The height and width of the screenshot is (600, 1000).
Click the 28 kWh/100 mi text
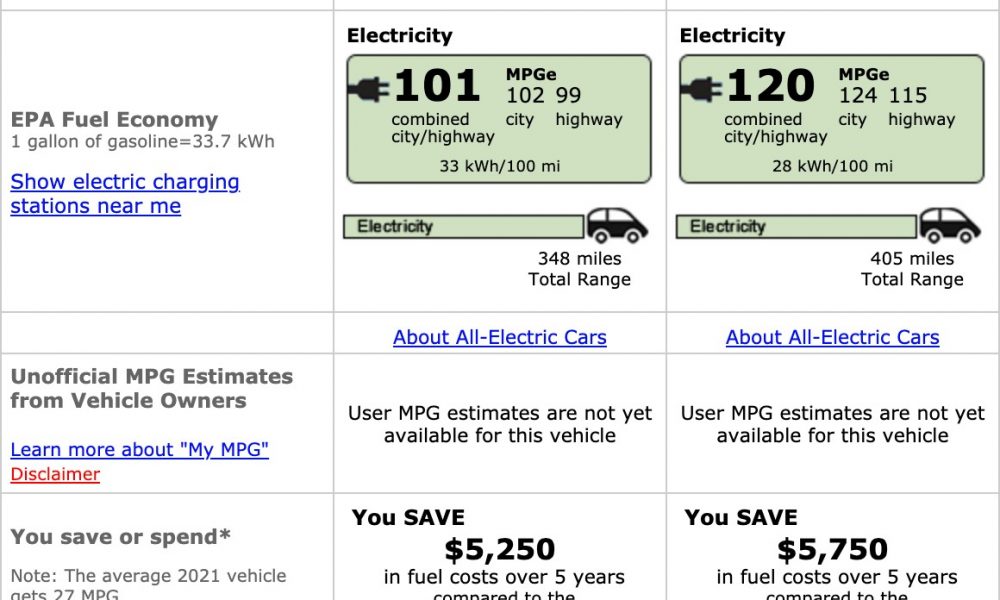click(x=832, y=166)
